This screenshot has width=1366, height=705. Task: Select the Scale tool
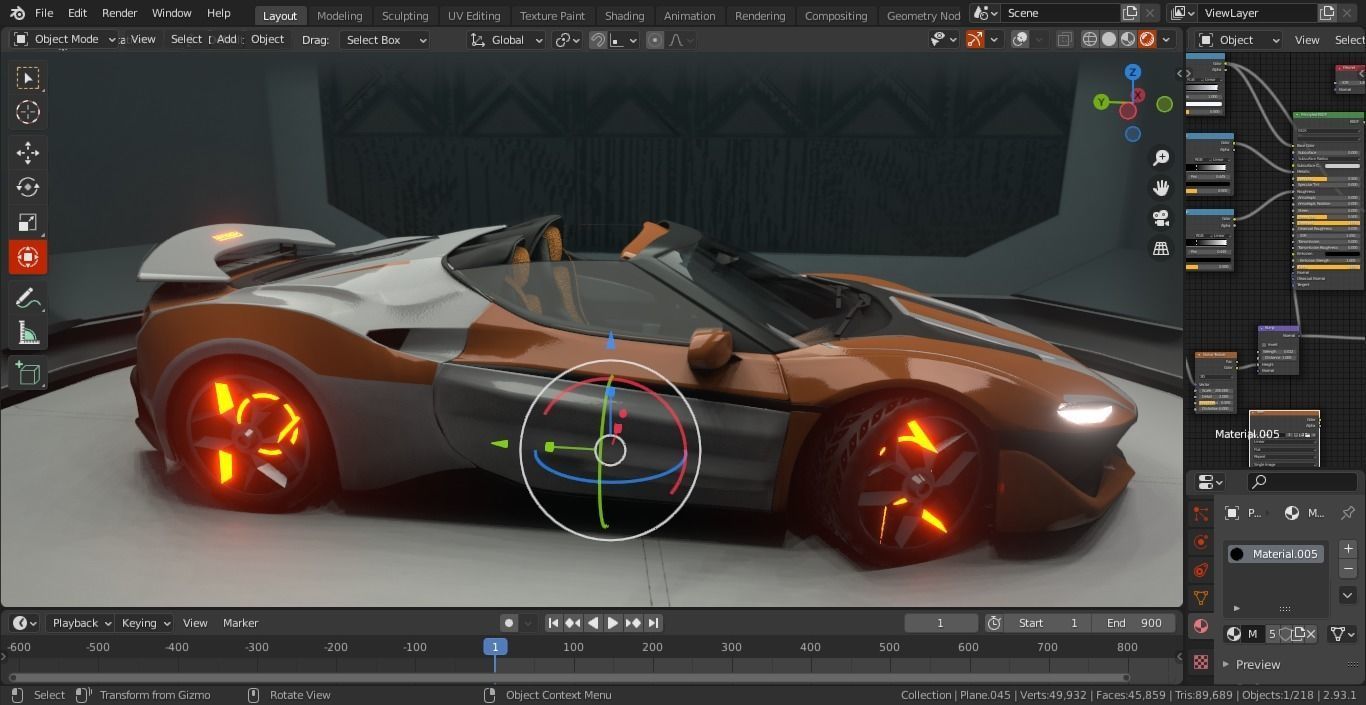coord(27,222)
